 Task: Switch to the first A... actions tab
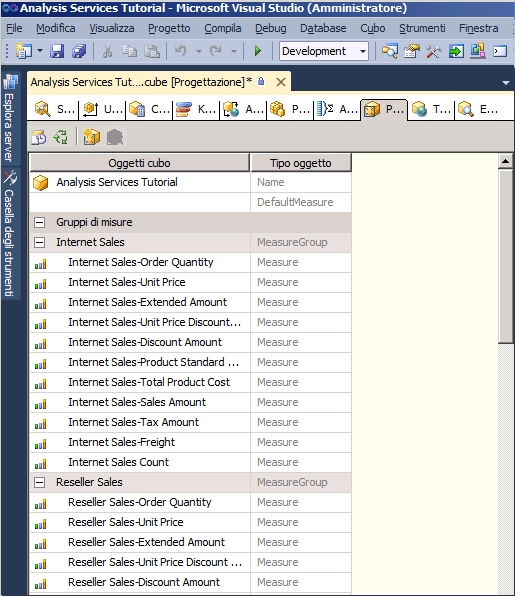coord(243,110)
